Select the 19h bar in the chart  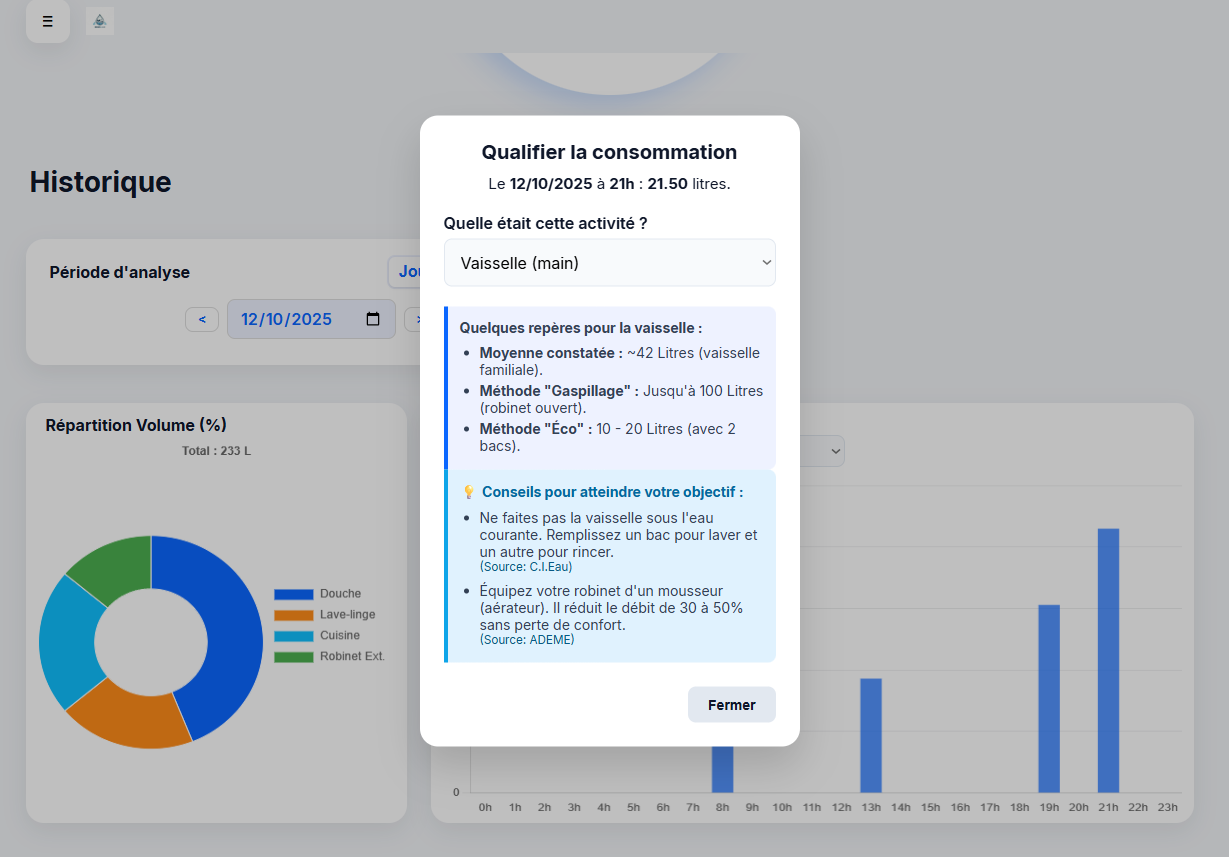1048,698
